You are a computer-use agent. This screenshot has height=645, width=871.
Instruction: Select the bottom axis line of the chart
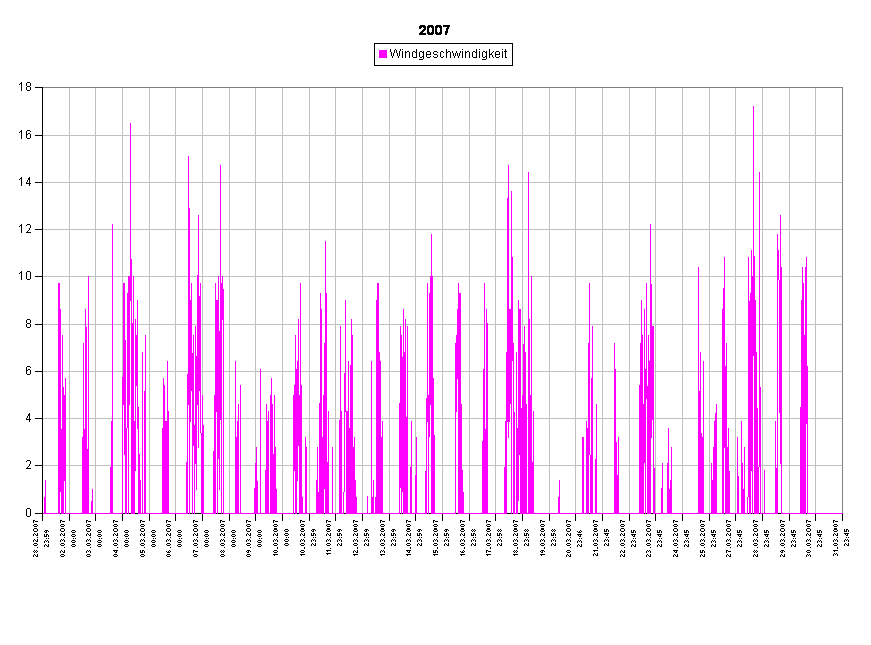point(442,513)
